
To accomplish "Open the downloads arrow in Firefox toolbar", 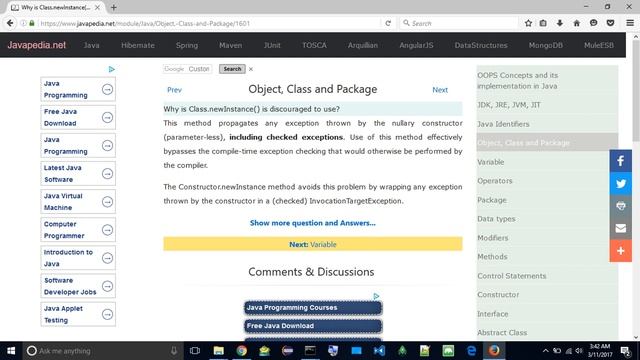I will pos(560,23).
